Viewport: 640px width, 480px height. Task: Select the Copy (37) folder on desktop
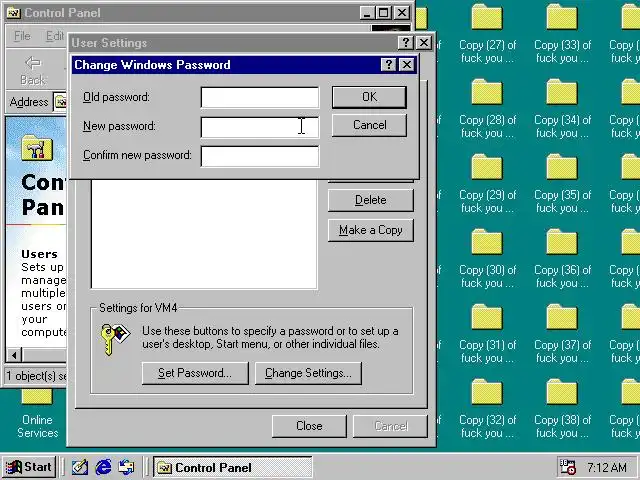point(562,335)
